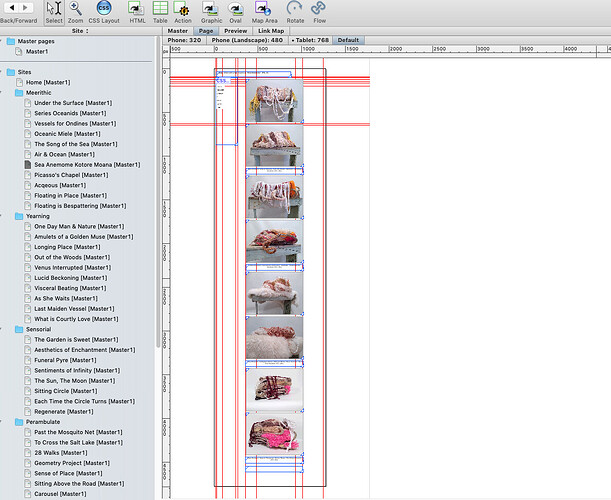Pick the Table tool
Image resolution: width=611 pixels, height=500 pixels.
(160, 12)
